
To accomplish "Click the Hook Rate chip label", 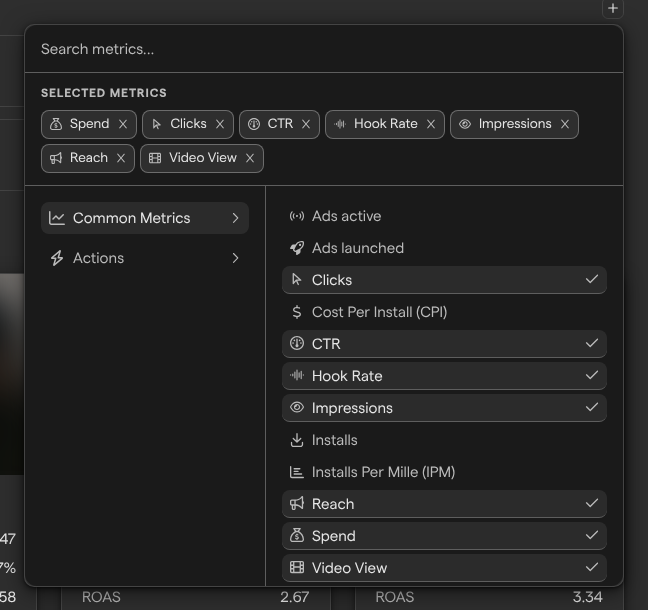I will coord(386,124).
